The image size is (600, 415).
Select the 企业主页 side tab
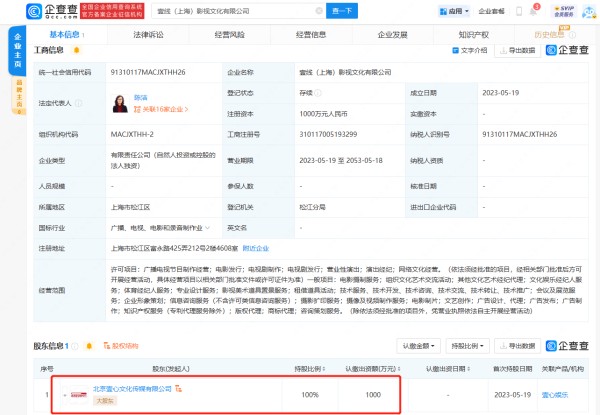[x=18, y=50]
